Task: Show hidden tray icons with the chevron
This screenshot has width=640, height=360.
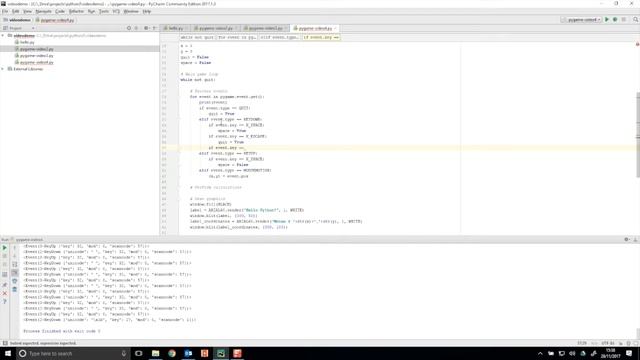Action: coord(540,353)
